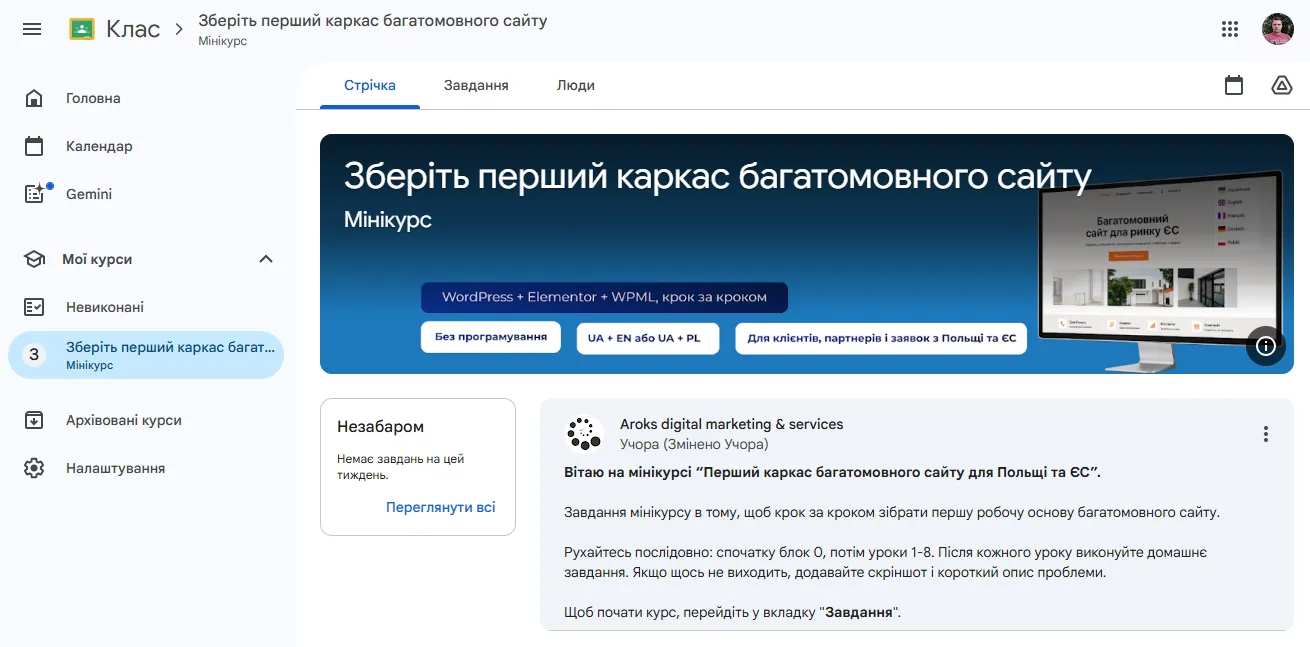Click the course title in the header breadcrumb
Image resolution: width=1310 pixels, height=647 pixels.
(x=373, y=20)
